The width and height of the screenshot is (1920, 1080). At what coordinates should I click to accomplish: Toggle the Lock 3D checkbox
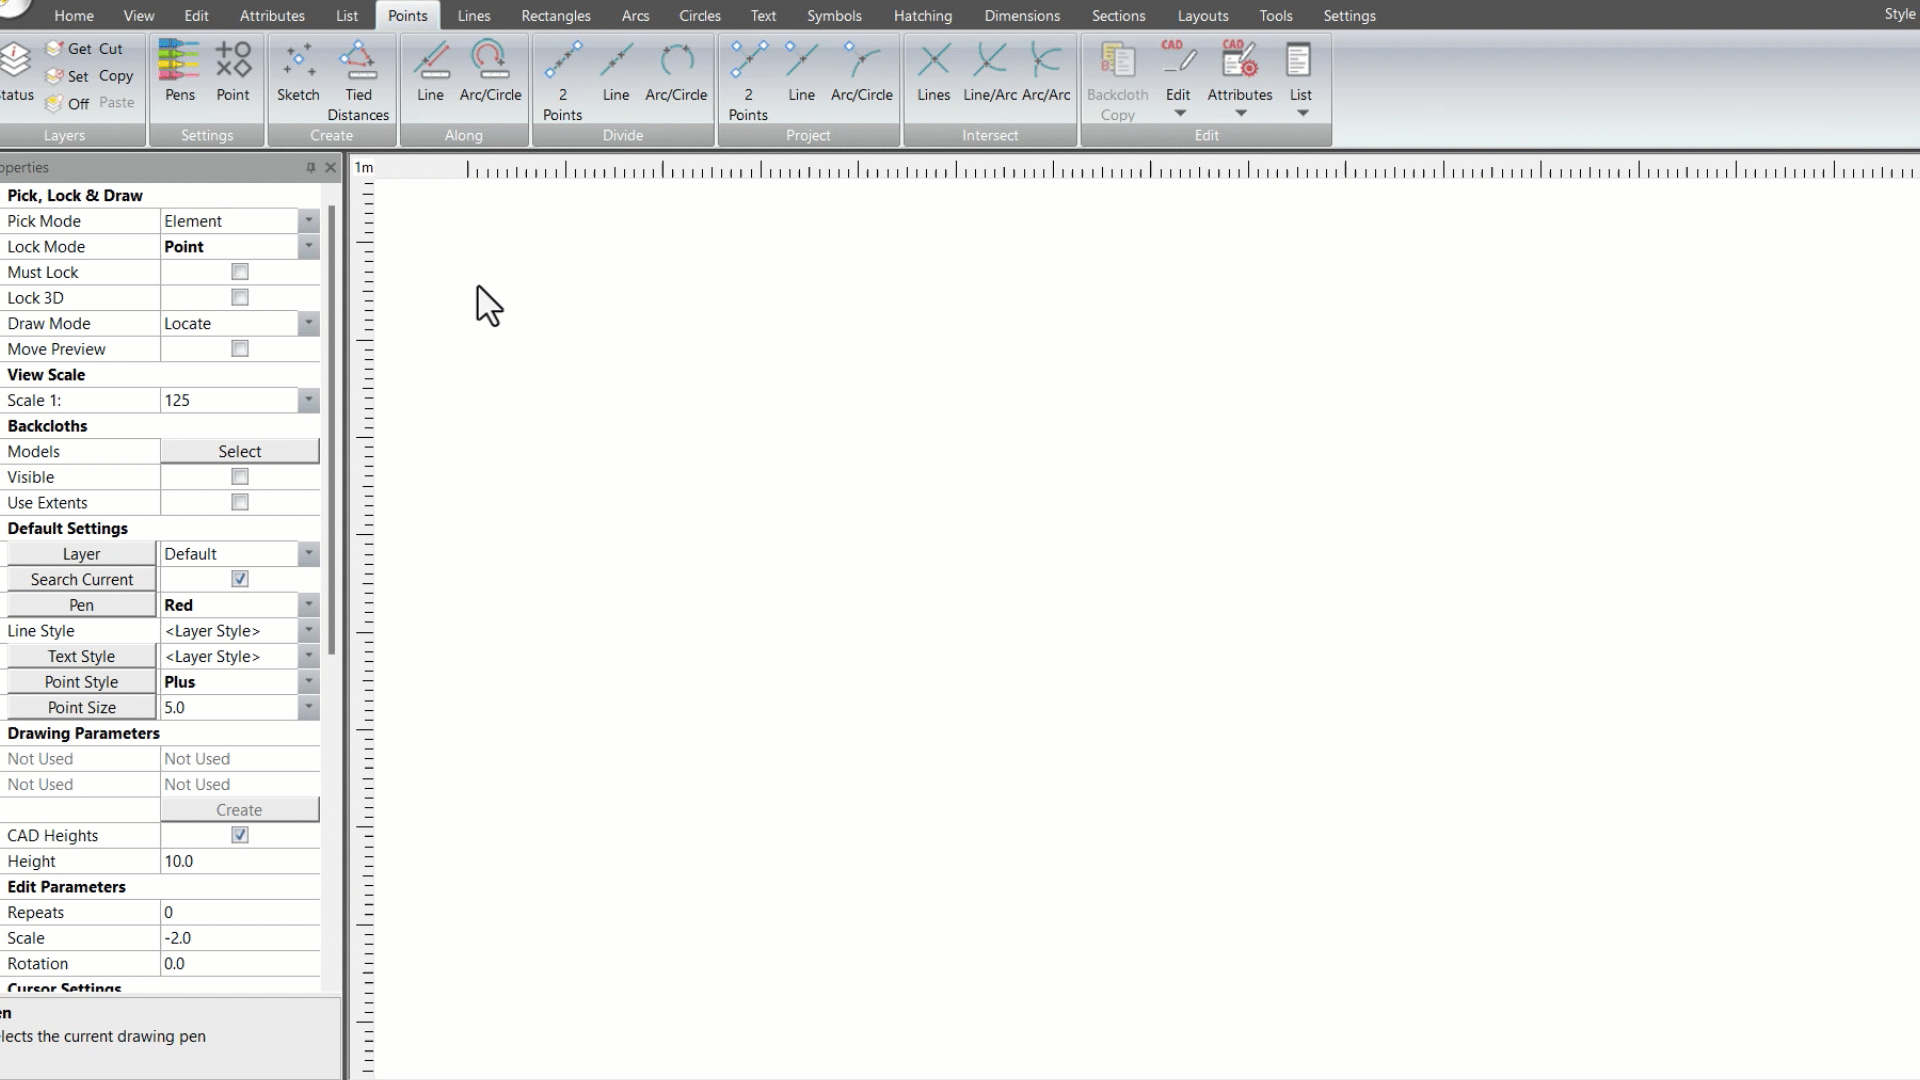tap(240, 297)
